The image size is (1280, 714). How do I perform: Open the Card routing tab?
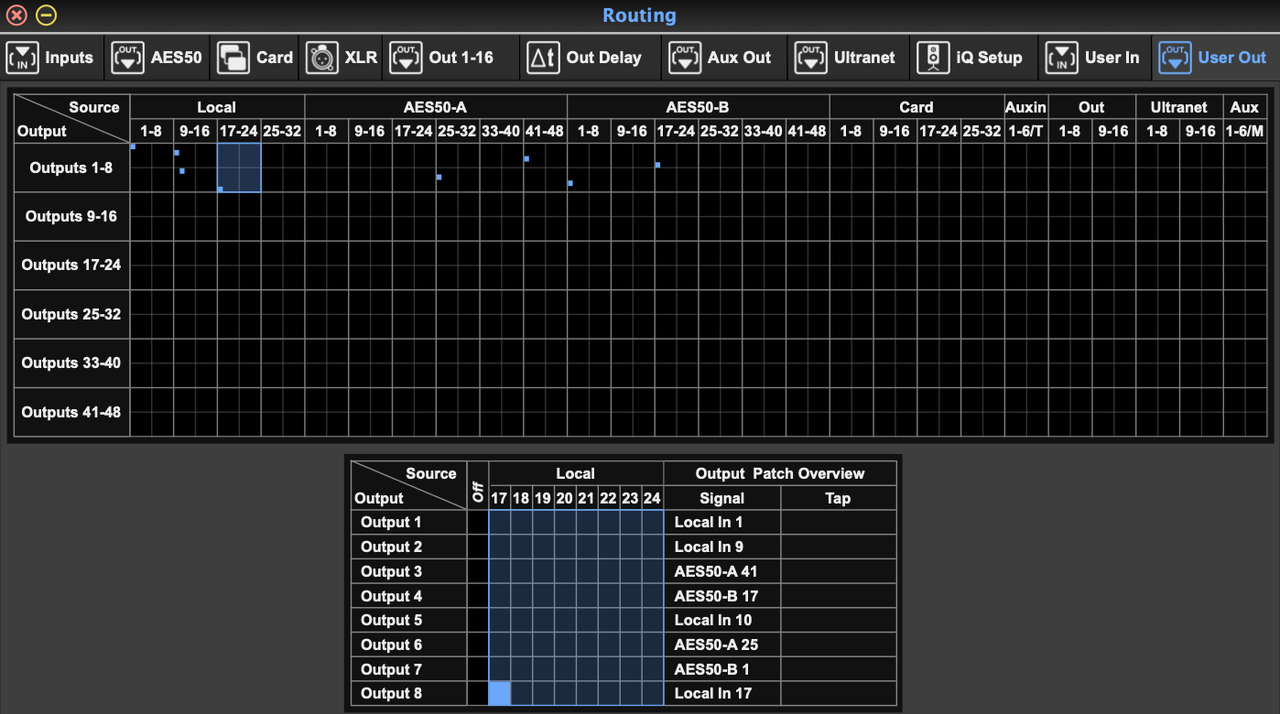(256, 57)
